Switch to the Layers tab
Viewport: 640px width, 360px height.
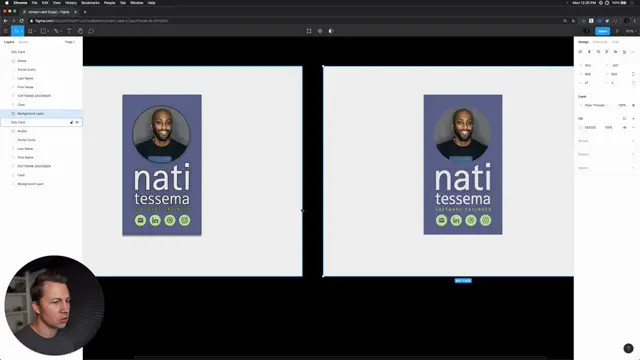(x=9, y=42)
